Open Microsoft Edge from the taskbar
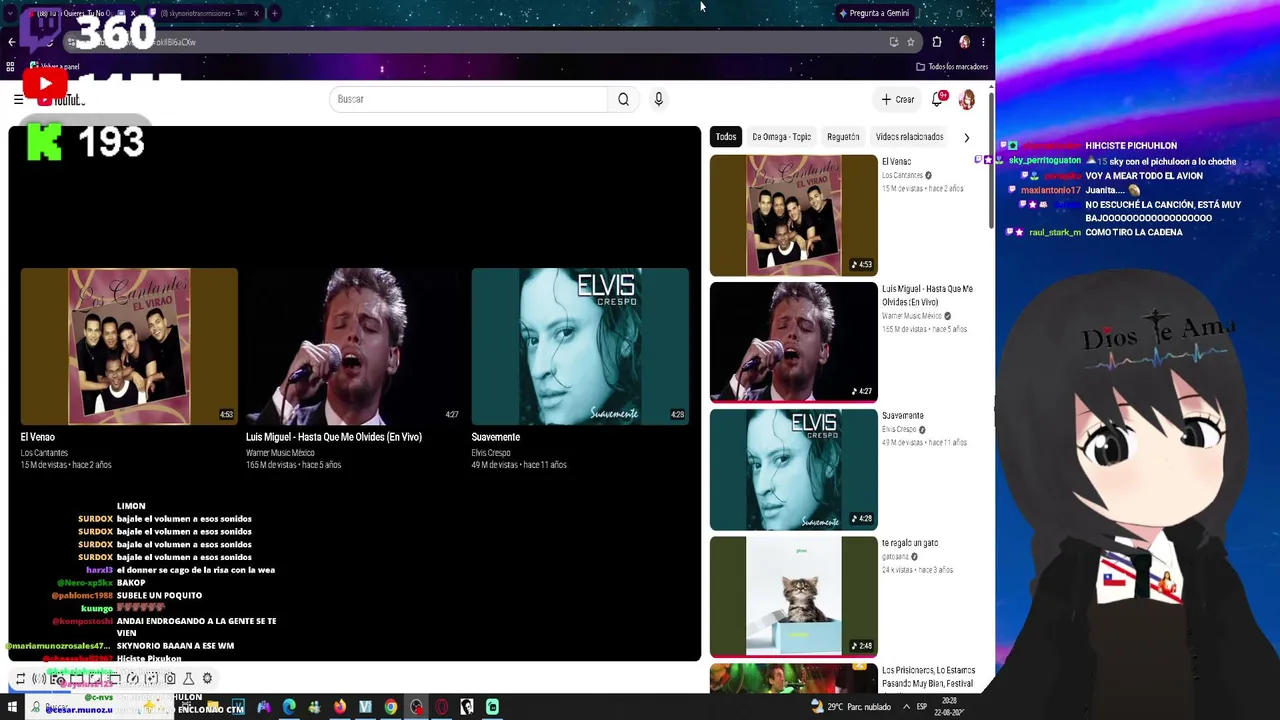Image resolution: width=1280 pixels, height=720 pixels. 289,708
